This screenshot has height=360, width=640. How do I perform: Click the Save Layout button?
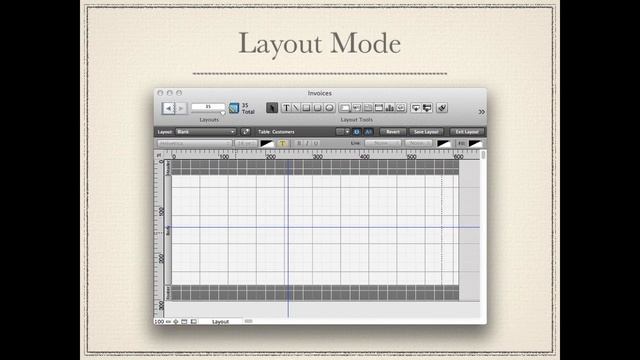tap(426, 131)
